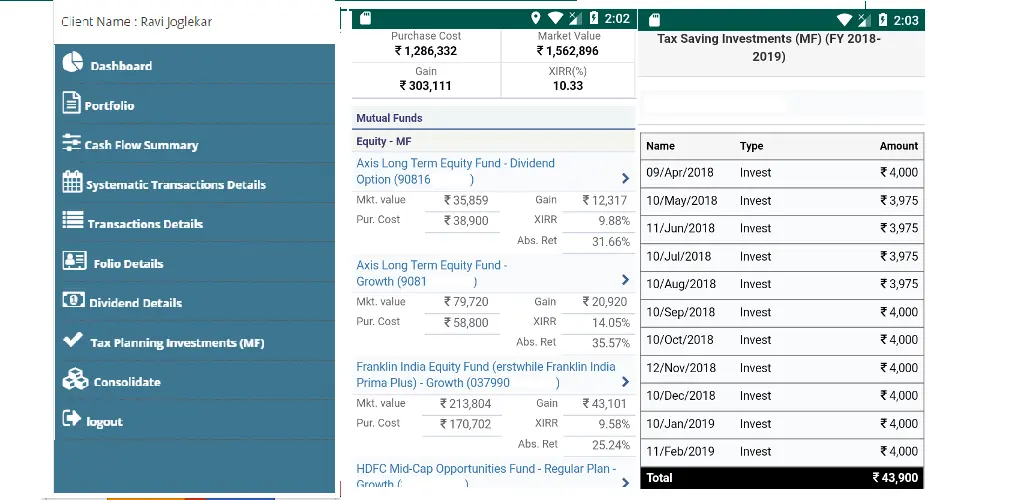
Task: Select the 10/Oct/2018 date cell
Action: point(679,339)
